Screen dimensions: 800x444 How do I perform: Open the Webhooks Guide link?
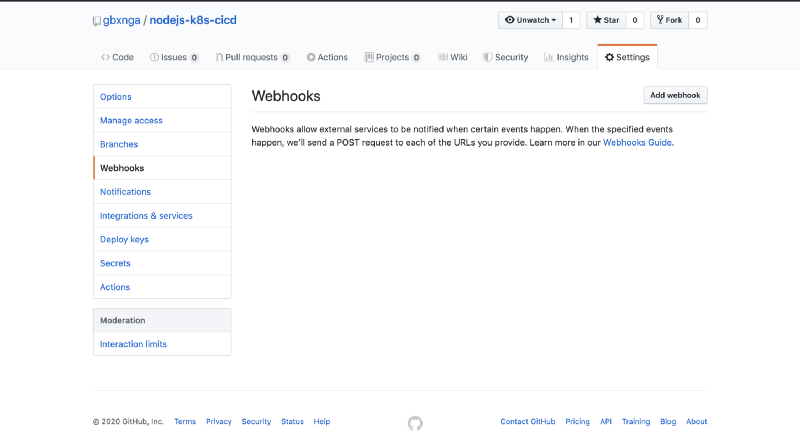pos(637,143)
